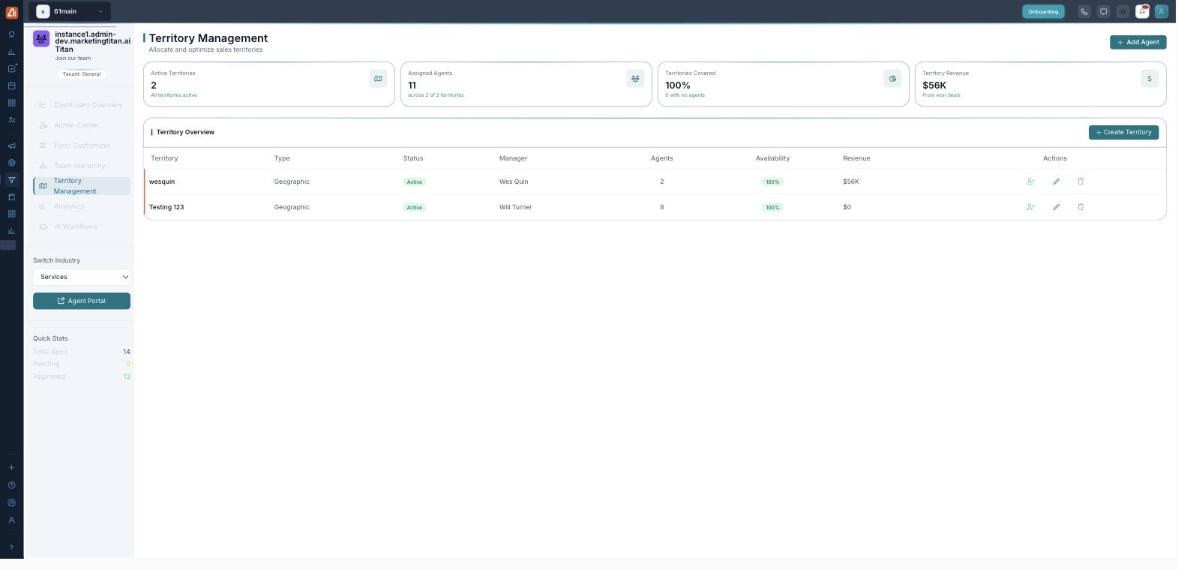Open the notification bell with red badge
Image resolution: width=1178 pixels, height=570 pixels.
1142,11
